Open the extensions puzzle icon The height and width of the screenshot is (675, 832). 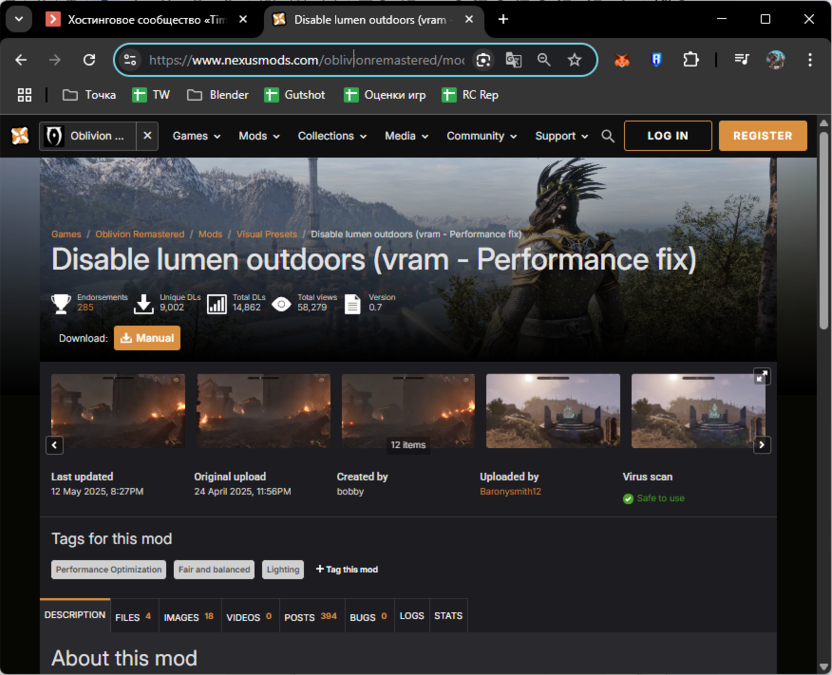690,60
